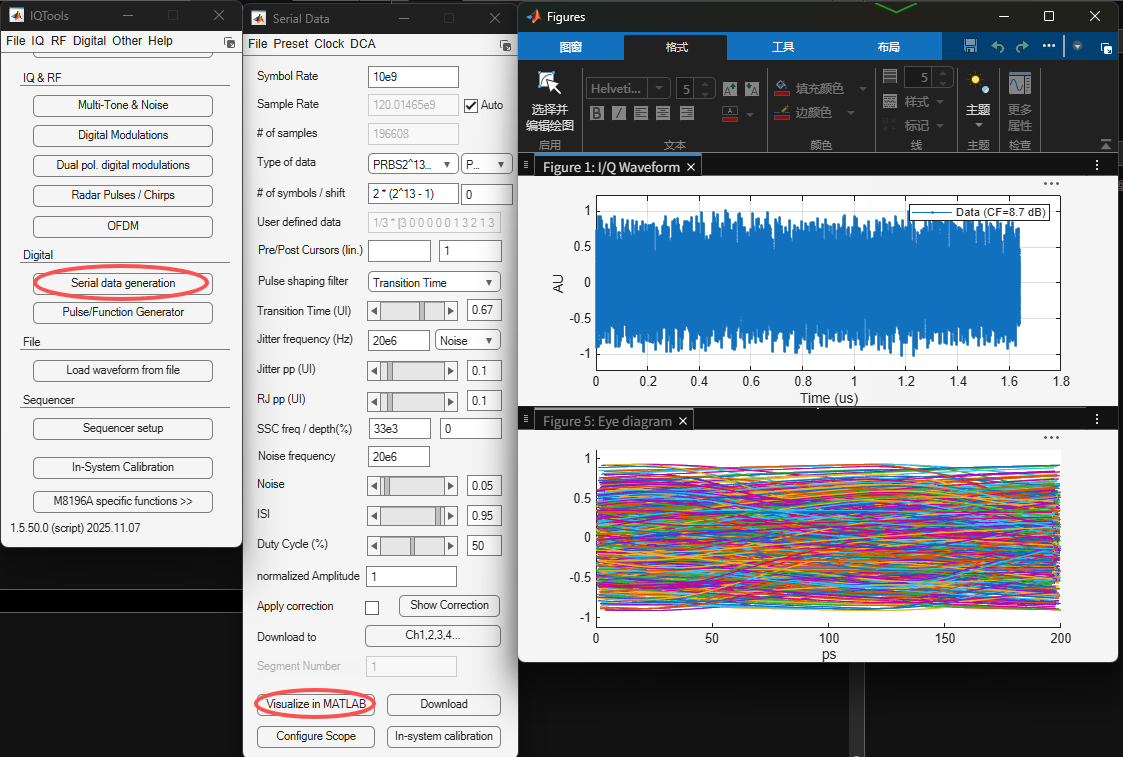Open the small P... dropdown beside data type
1123x757 pixels.
tap(487, 164)
